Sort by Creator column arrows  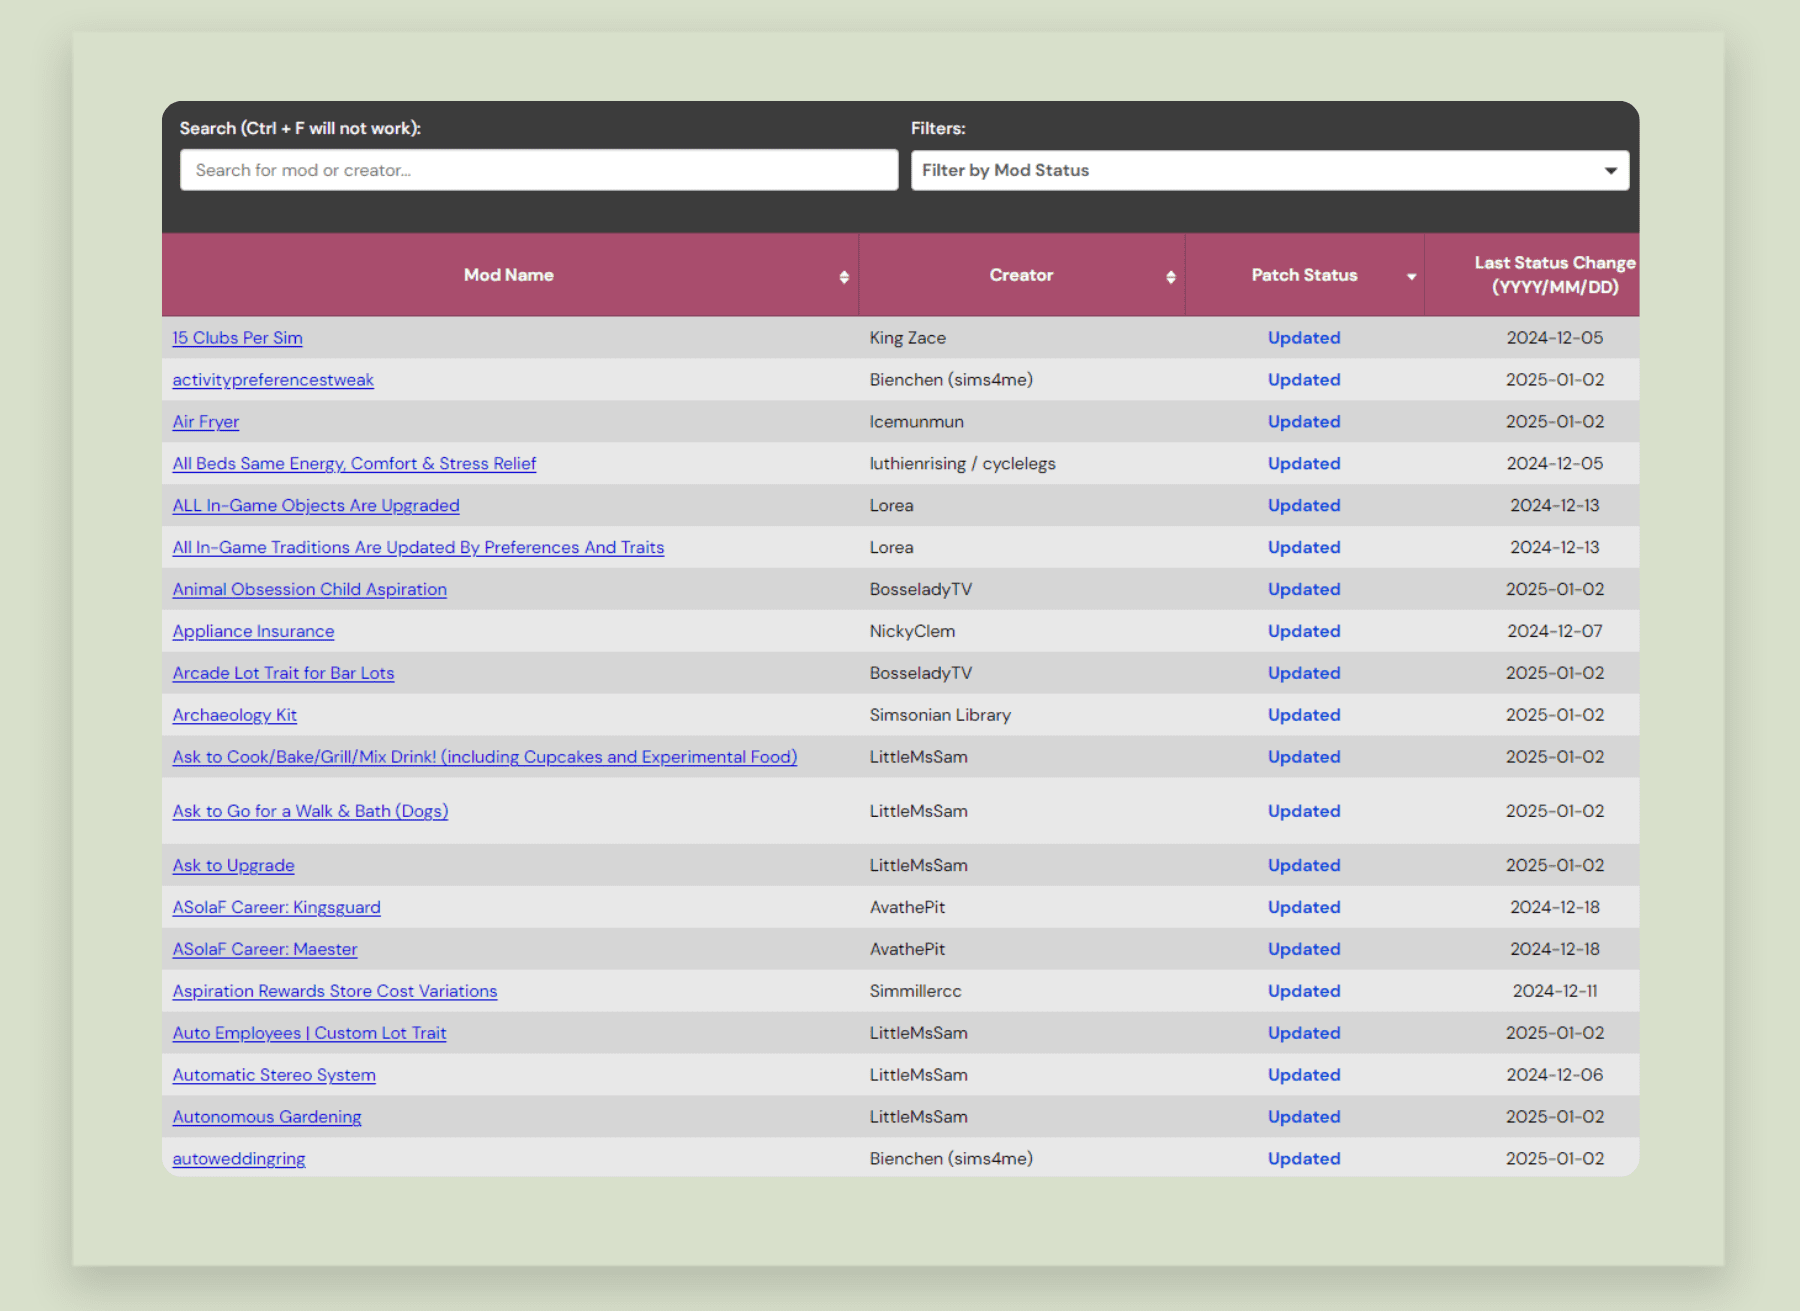[1170, 277]
